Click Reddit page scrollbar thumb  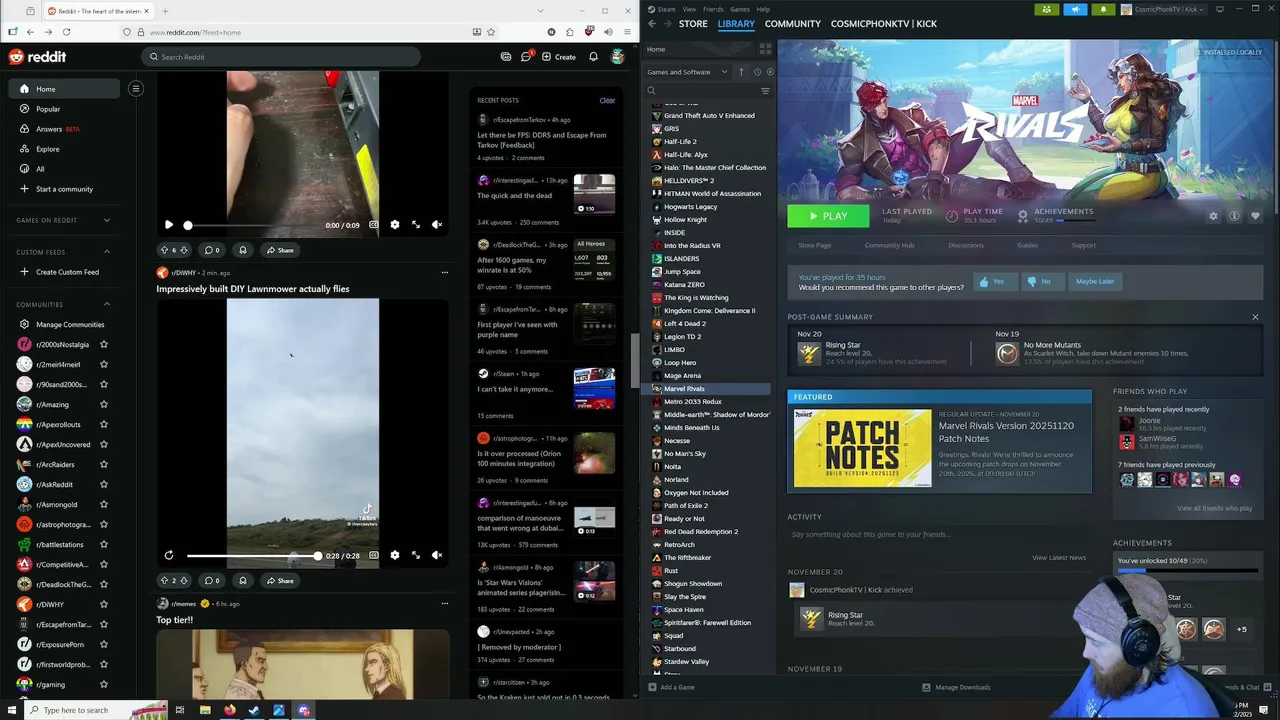[633, 360]
